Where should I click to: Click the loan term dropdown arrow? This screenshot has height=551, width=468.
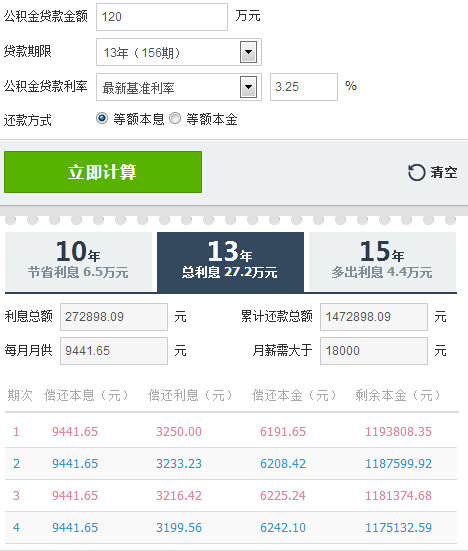click(248, 52)
